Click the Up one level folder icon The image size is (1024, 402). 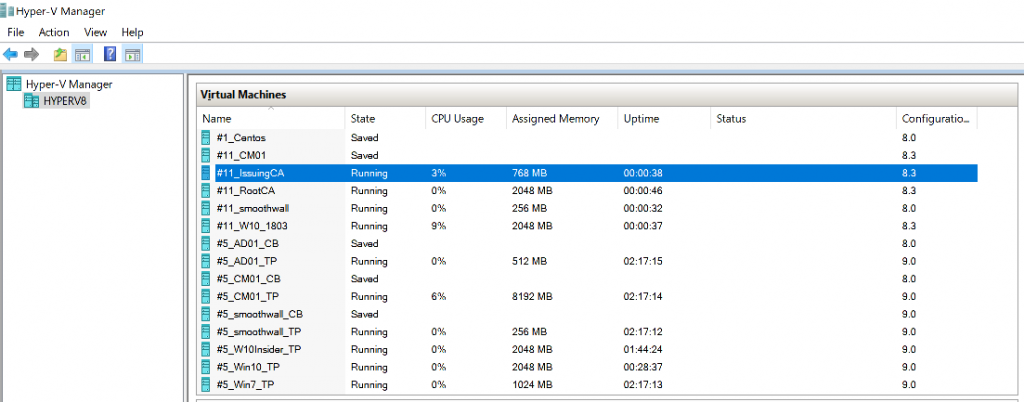pyautogui.click(x=61, y=54)
